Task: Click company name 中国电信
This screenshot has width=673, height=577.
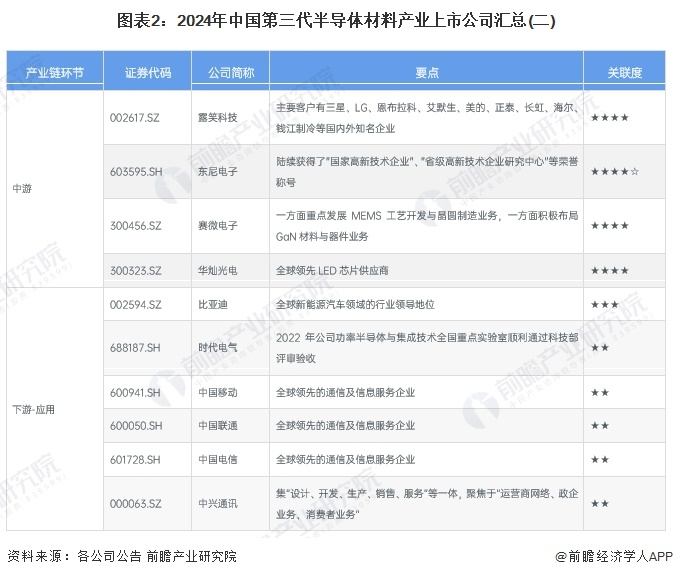Action: click(x=218, y=460)
